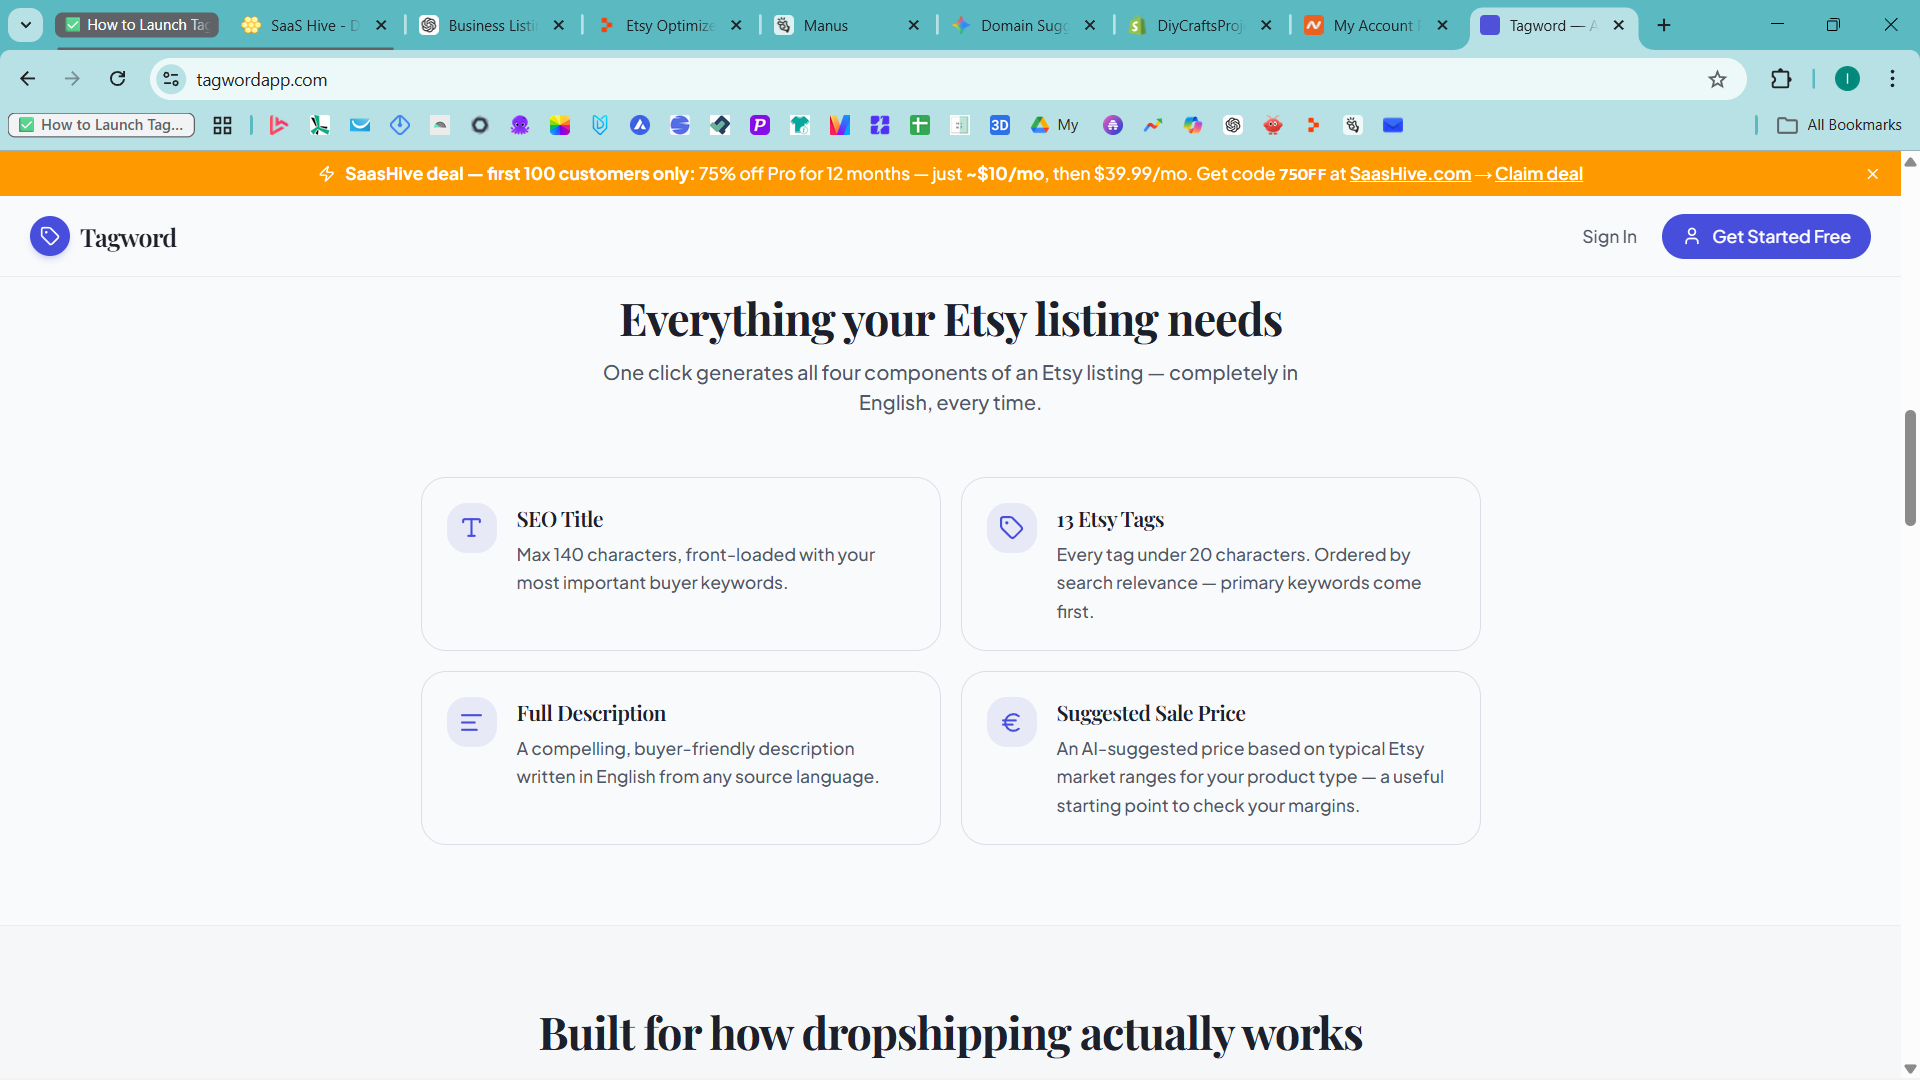Click the Sign In link
Image resolution: width=1920 pixels, height=1080 pixels.
coord(1609,237)
